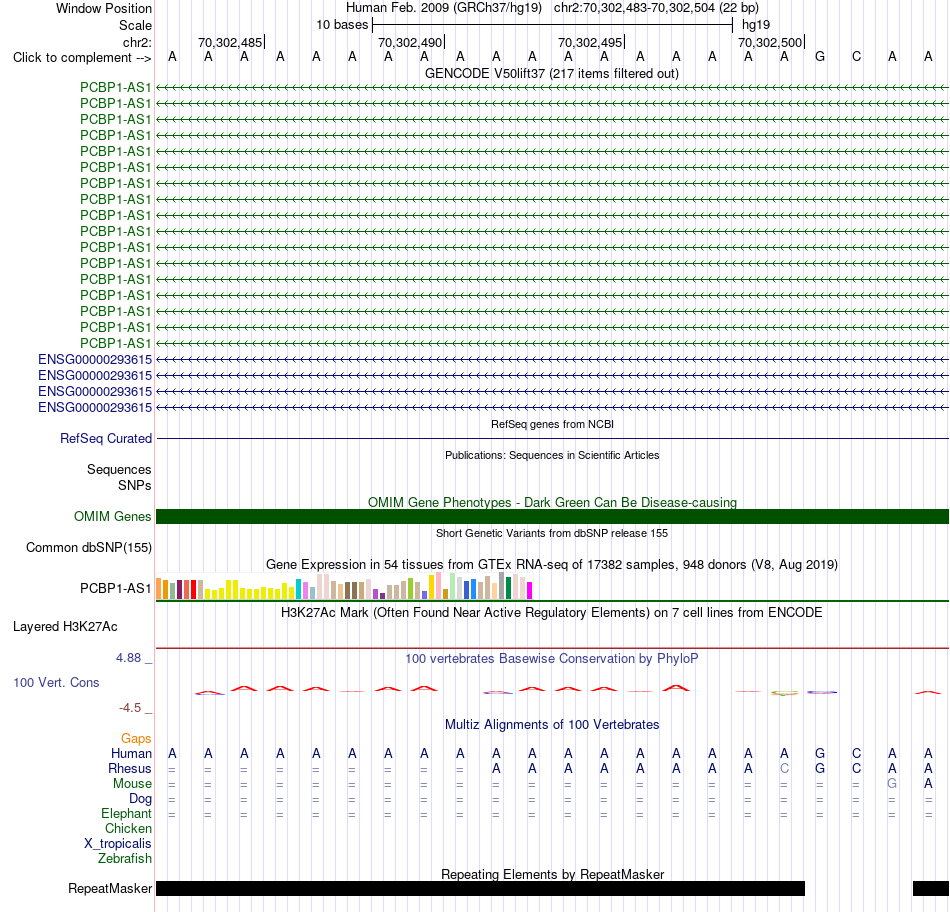Click the 'Mouse' alignment row label
Screen dimensions: 950x912
[x=132, y=784]
